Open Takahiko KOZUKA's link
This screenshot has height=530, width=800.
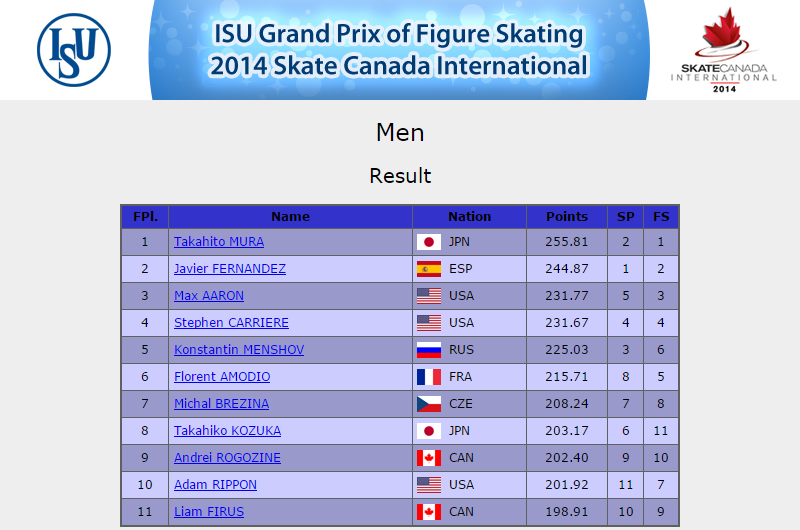pyautogui.click(x=228, y=431)
